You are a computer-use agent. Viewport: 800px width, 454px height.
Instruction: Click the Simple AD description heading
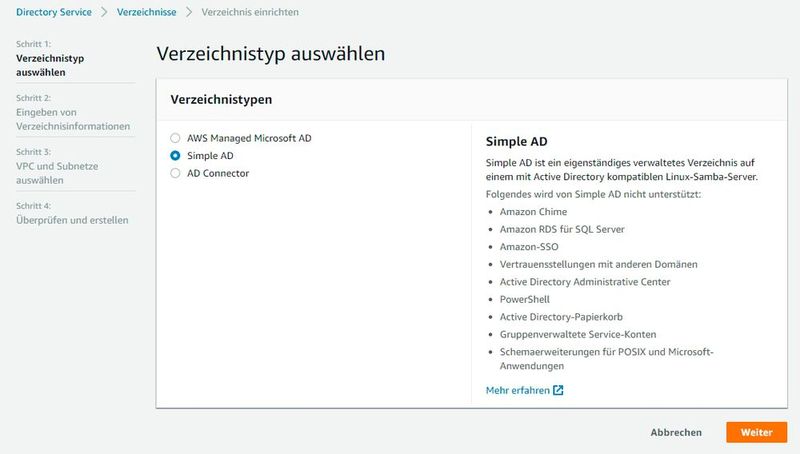click(x=516, y=141)
